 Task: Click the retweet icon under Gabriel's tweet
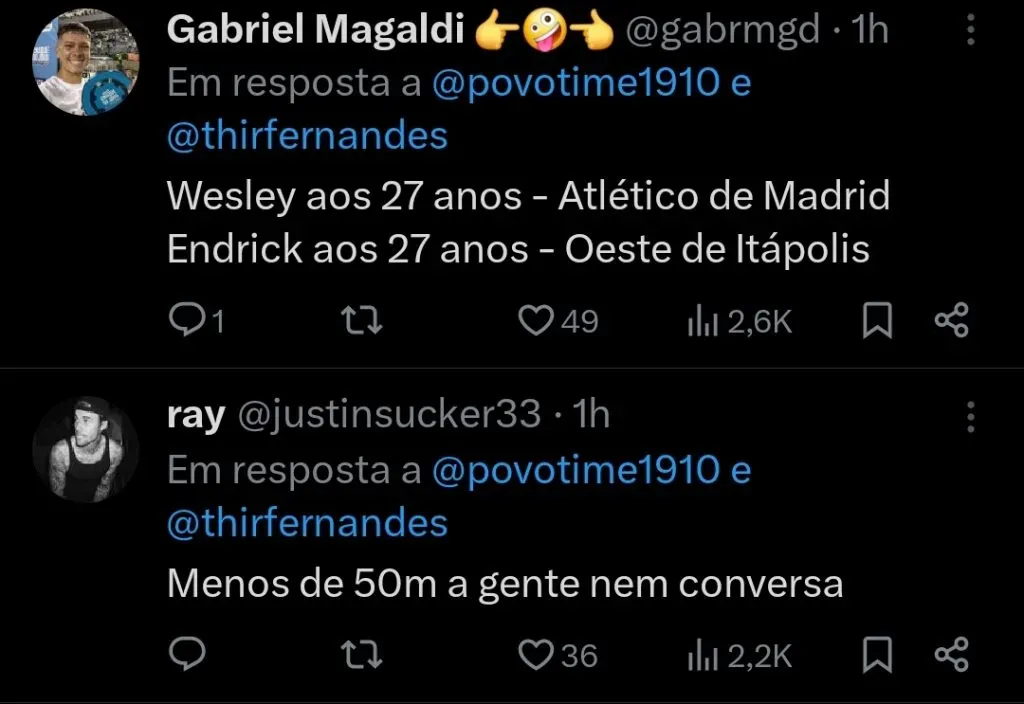tap(361, 320)
